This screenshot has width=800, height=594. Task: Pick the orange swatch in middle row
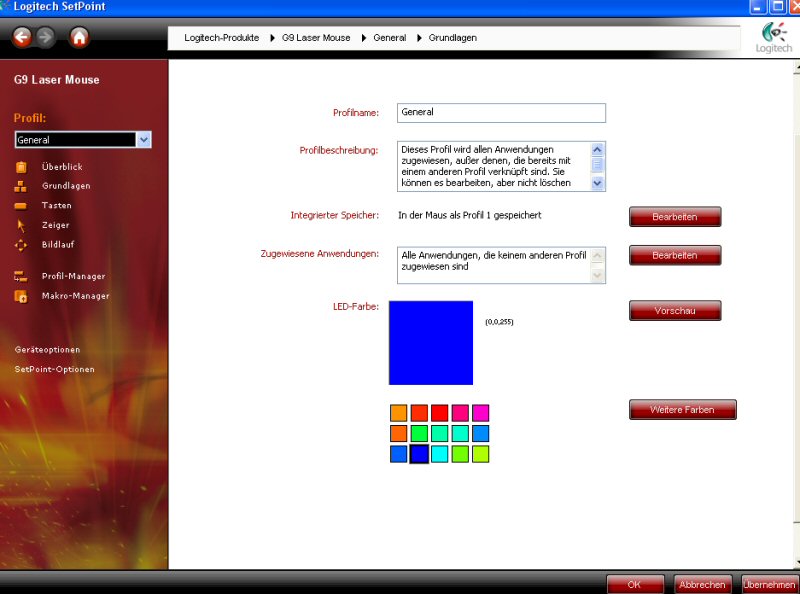(x=398, y=433)
